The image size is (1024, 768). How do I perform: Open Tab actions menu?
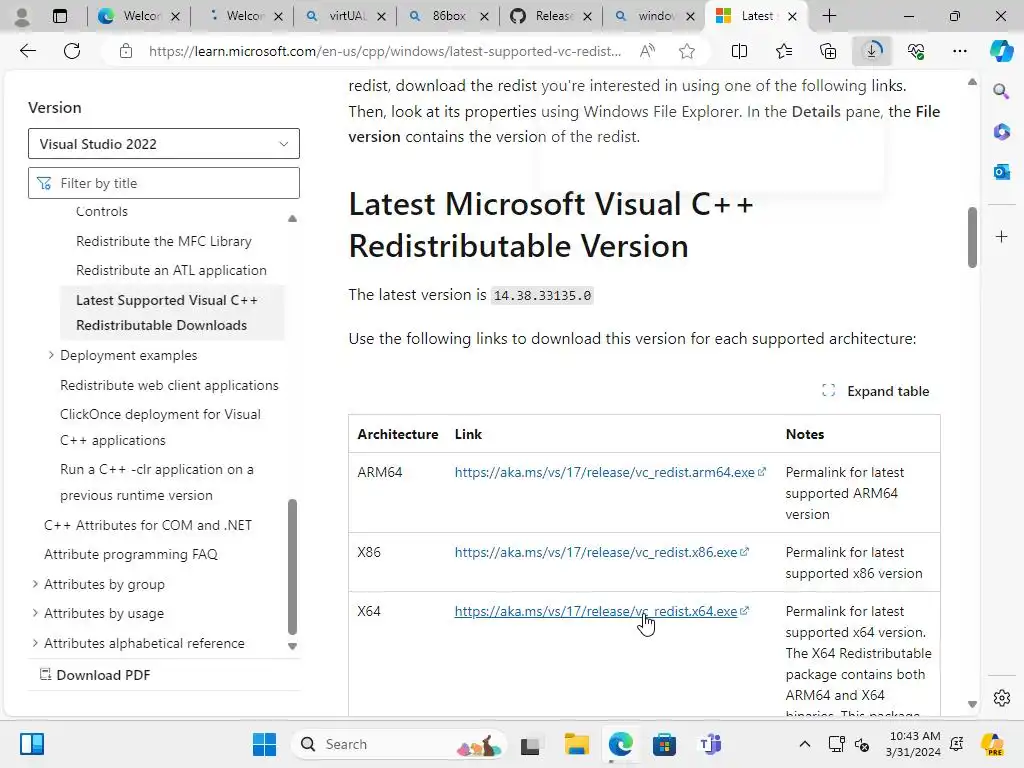click(59, 16)
